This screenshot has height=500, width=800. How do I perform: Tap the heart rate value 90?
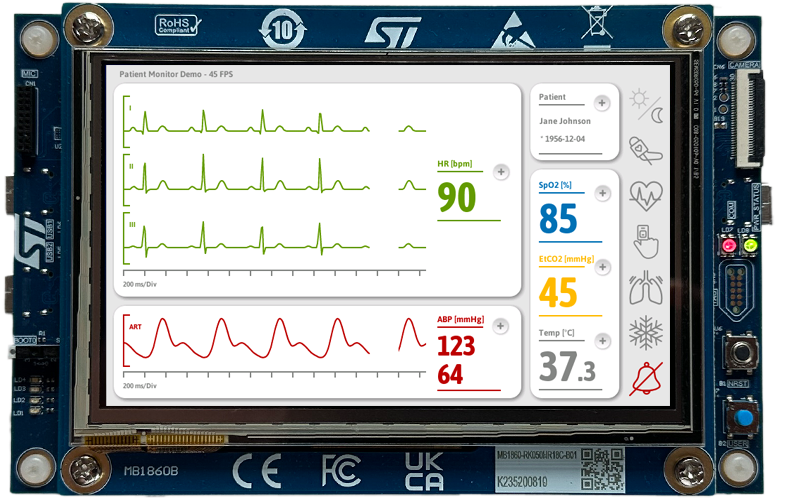tap(457, 197)
